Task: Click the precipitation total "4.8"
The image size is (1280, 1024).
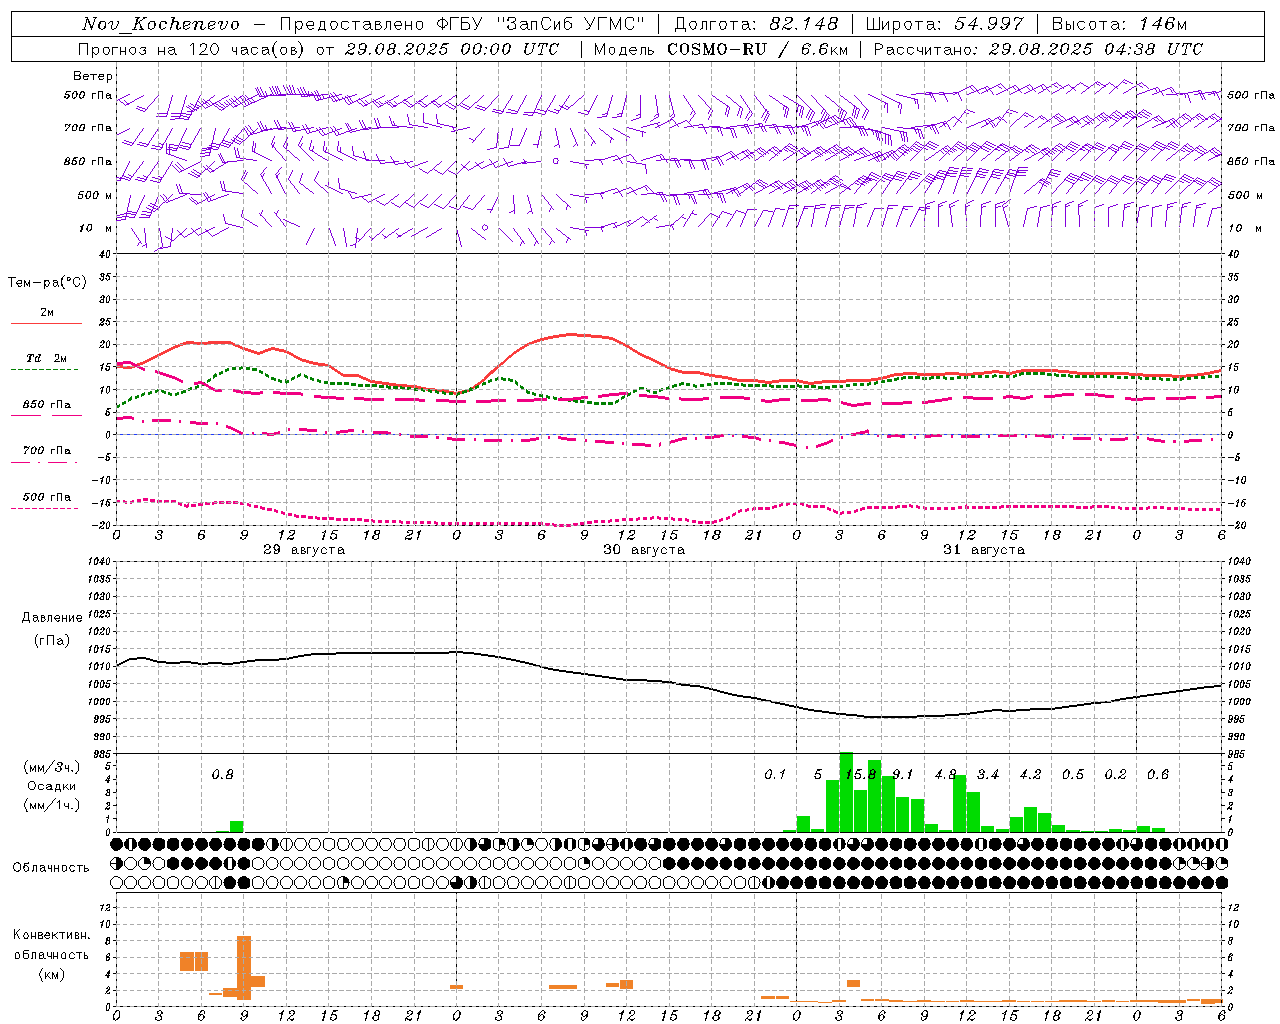Action: (945, 775)
